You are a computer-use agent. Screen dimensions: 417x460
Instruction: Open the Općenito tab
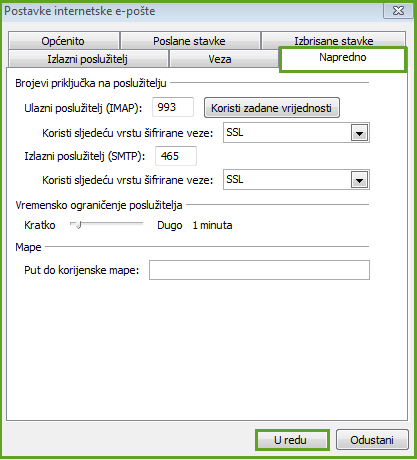[x=64, y=41]
